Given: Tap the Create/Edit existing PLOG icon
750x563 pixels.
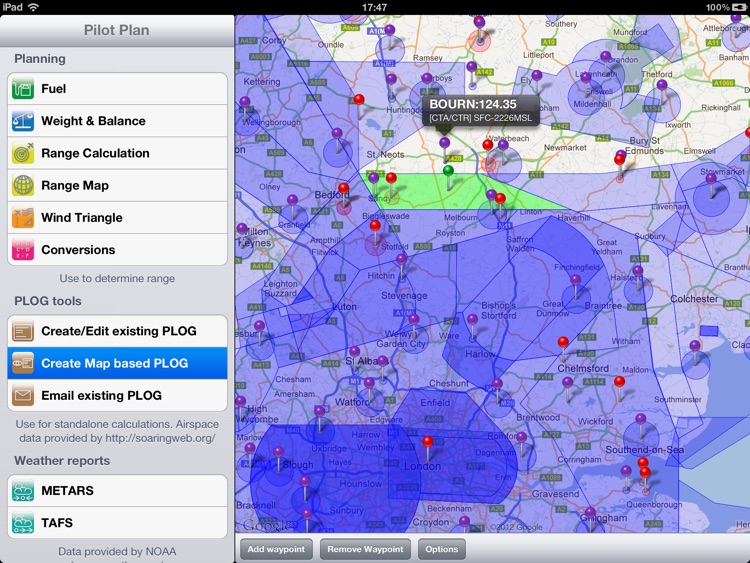Looking at the screenshot, I should pos(23,331).
